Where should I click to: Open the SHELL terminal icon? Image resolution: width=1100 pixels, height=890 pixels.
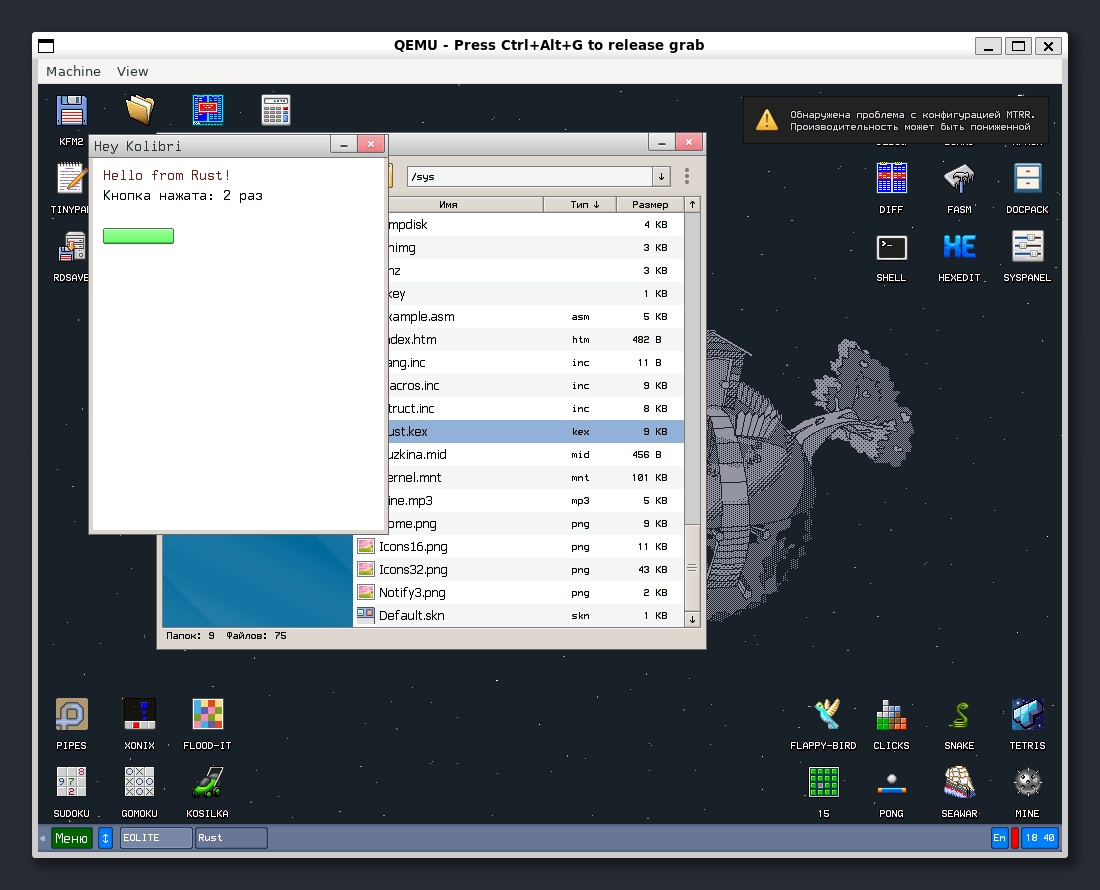click(x=891, y=248)
